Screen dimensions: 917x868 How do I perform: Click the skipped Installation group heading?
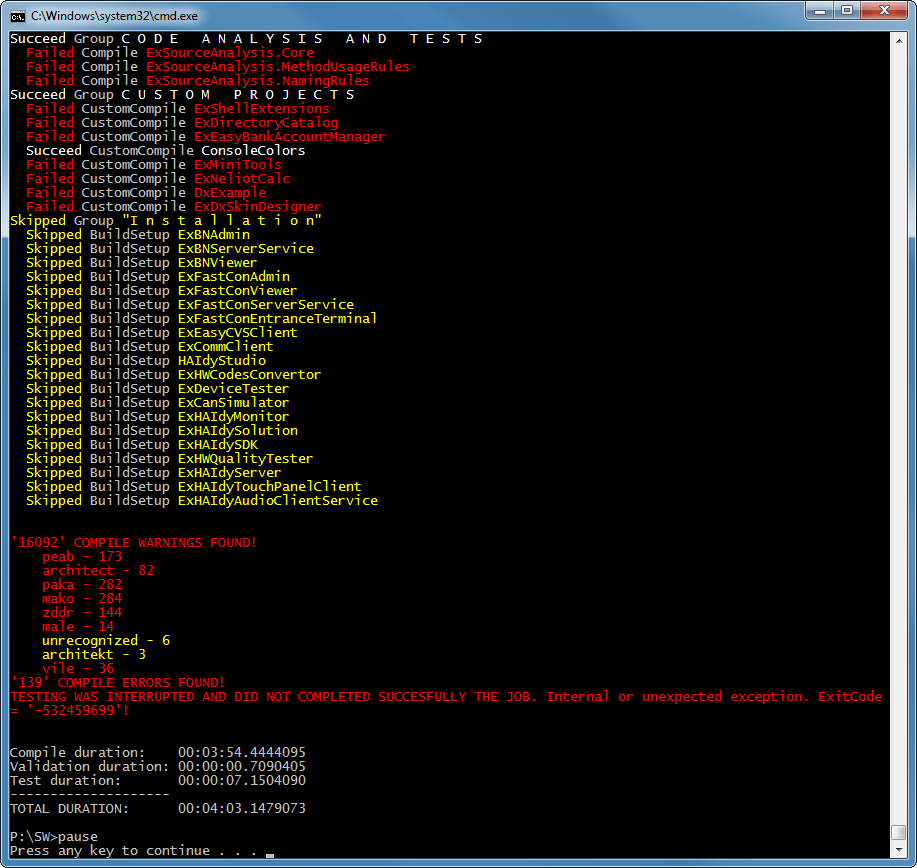click(x=166, y=221)
